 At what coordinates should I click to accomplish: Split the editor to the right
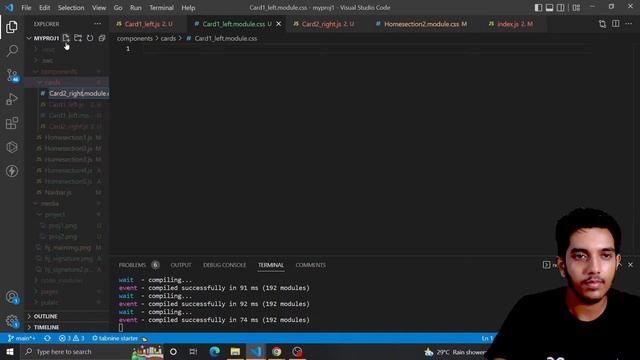coord(616,24)
